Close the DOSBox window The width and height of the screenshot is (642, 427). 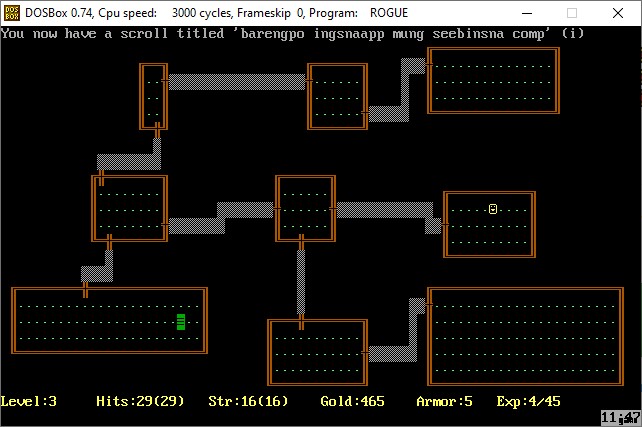tap(618, 13)
